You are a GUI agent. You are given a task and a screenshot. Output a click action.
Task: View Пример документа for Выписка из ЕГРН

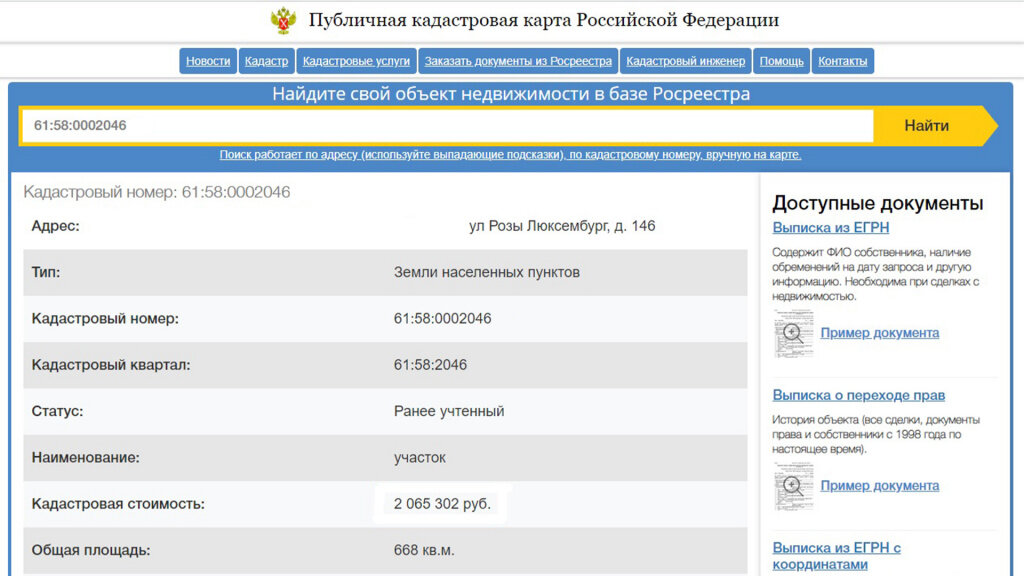click(880, 332)
